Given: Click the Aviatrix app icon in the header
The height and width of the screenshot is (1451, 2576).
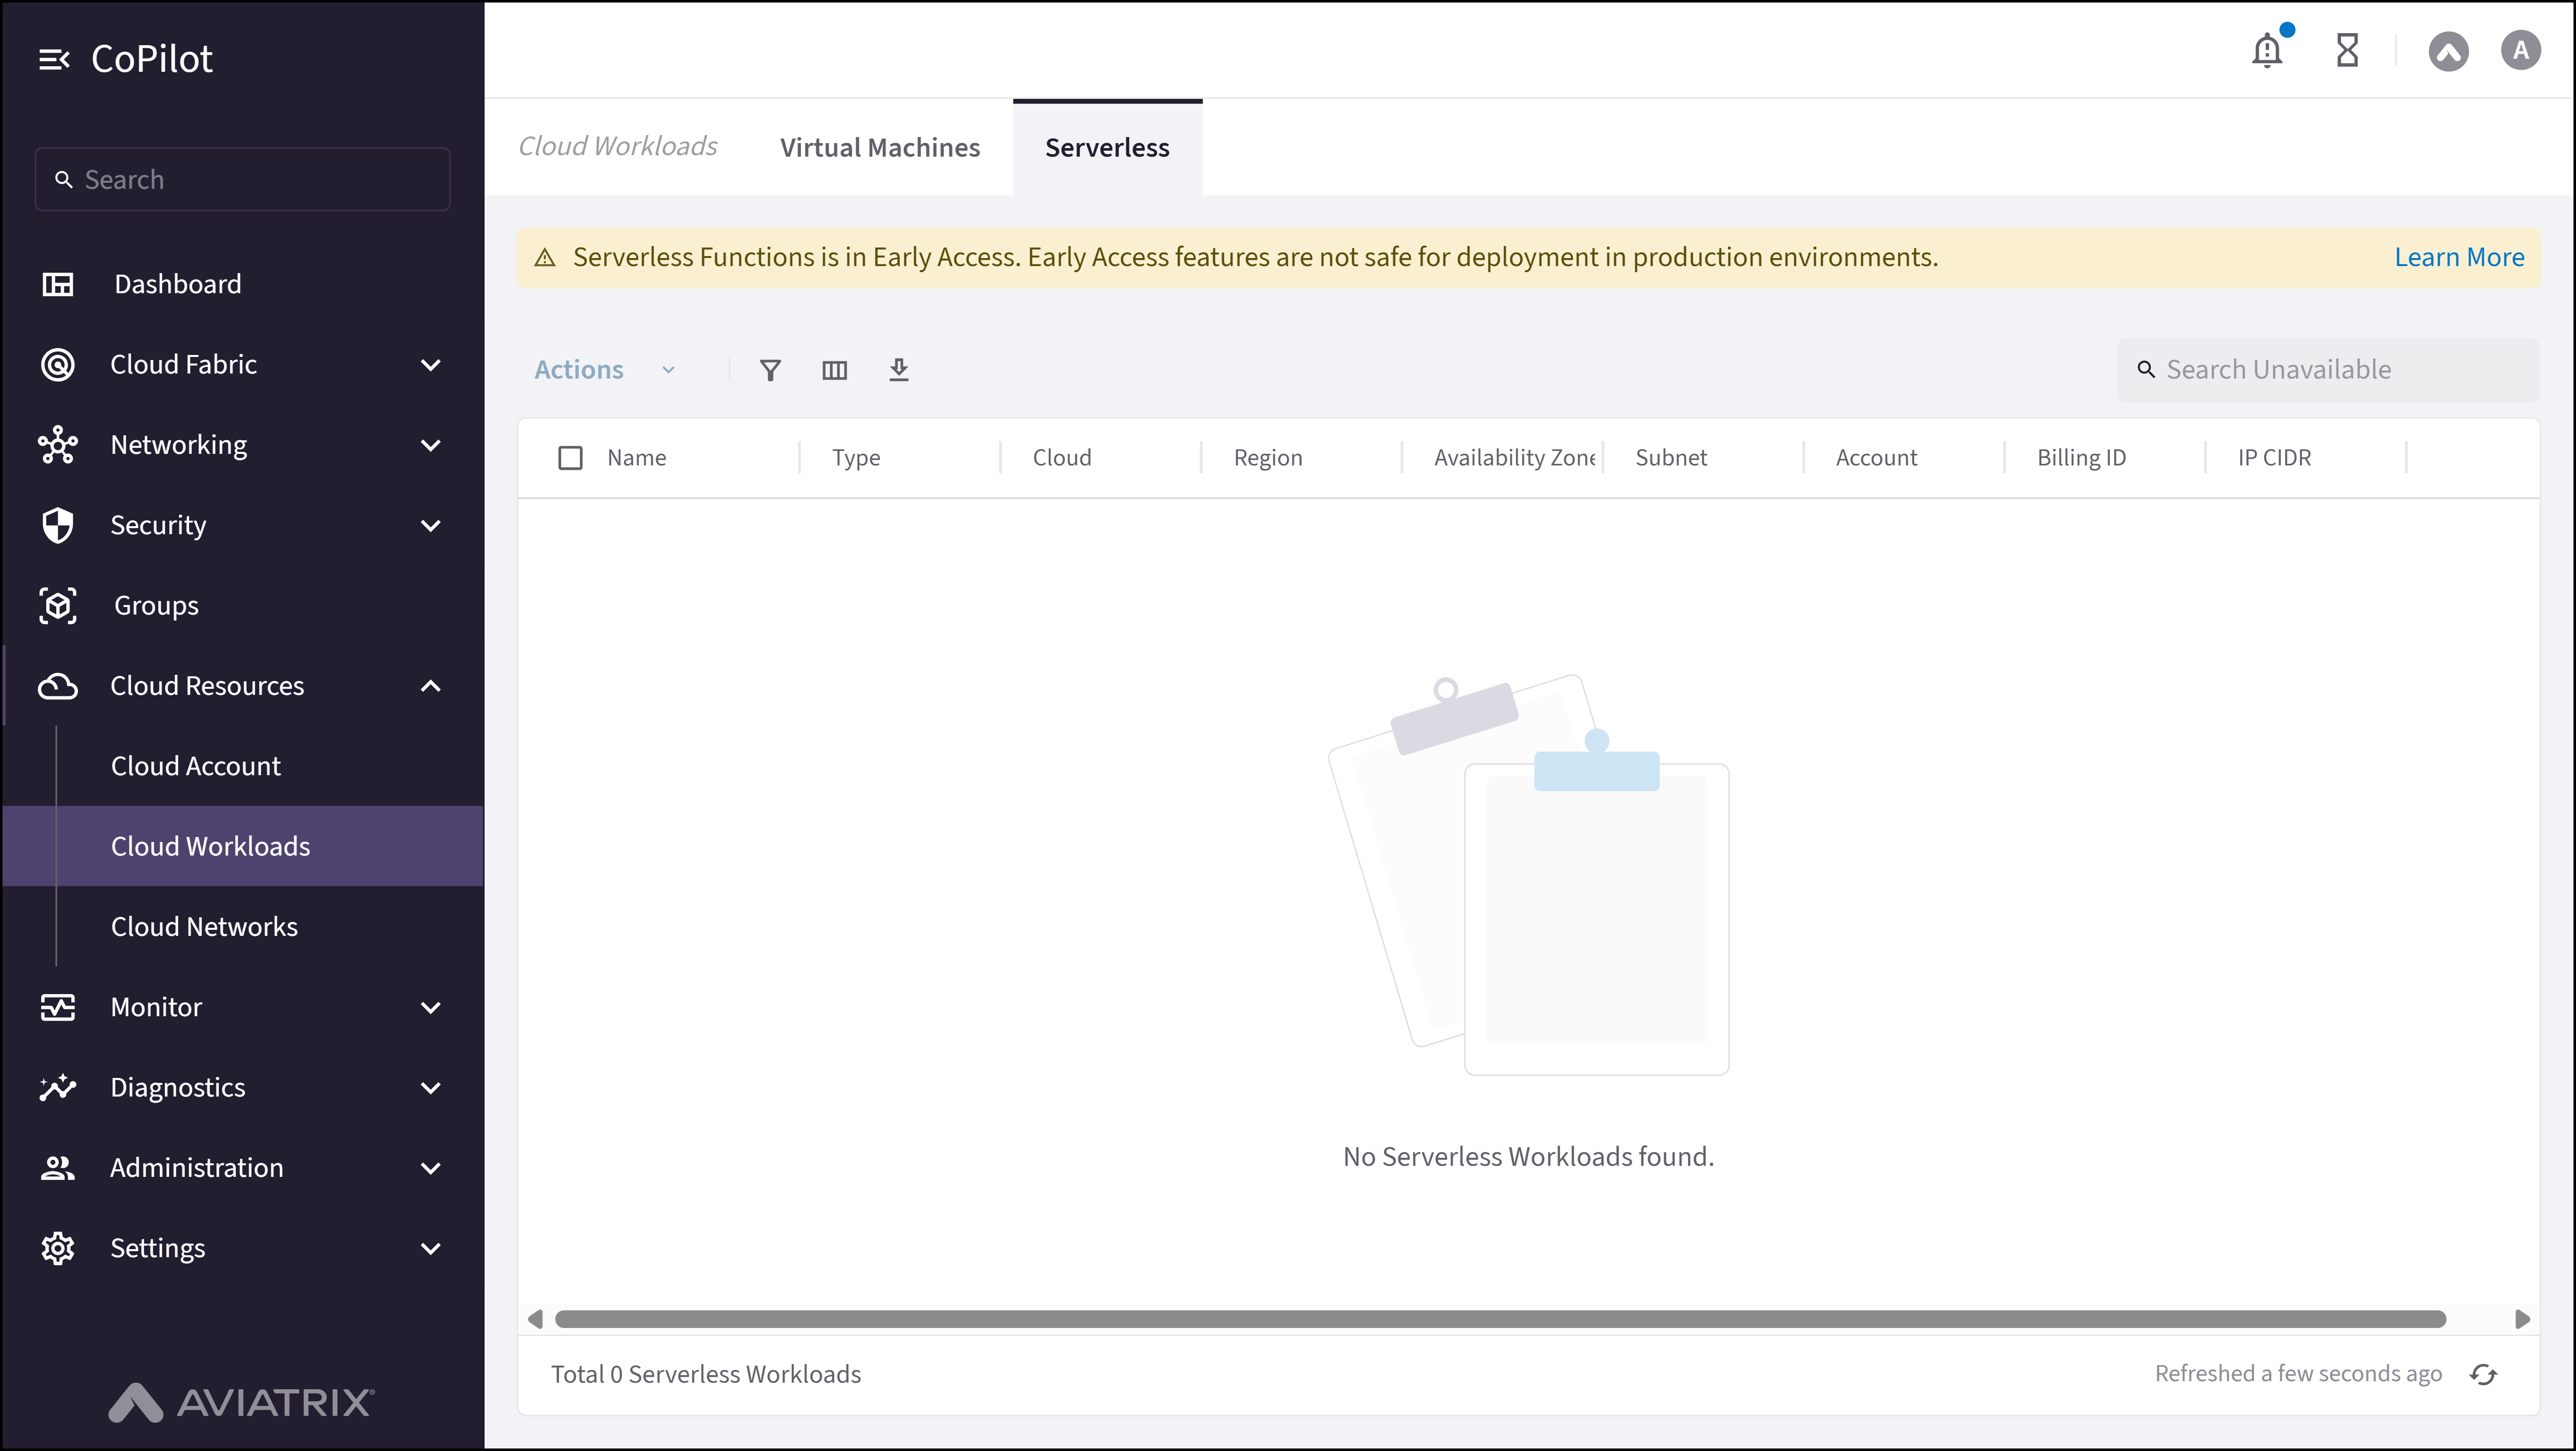Looking at the screenshot, I should pos(2448,50).
